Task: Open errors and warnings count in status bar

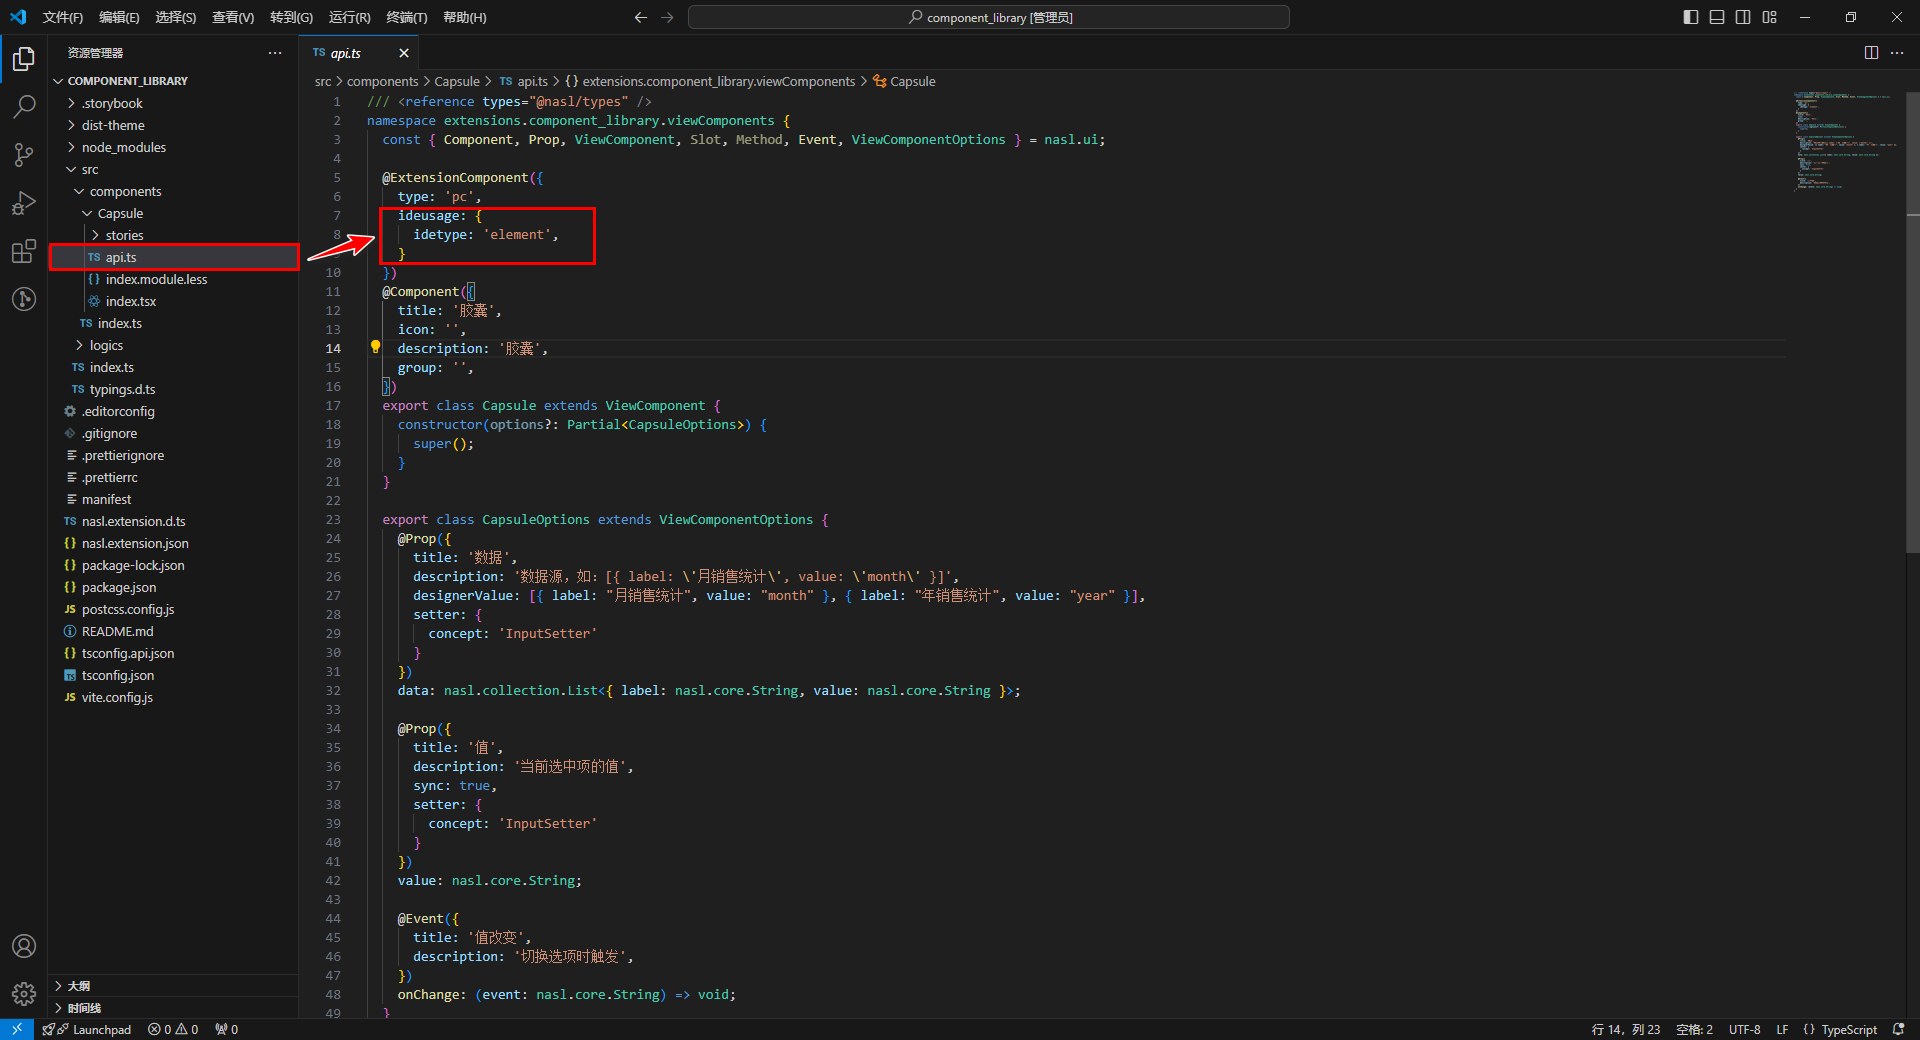Action: click(173, 1029)
